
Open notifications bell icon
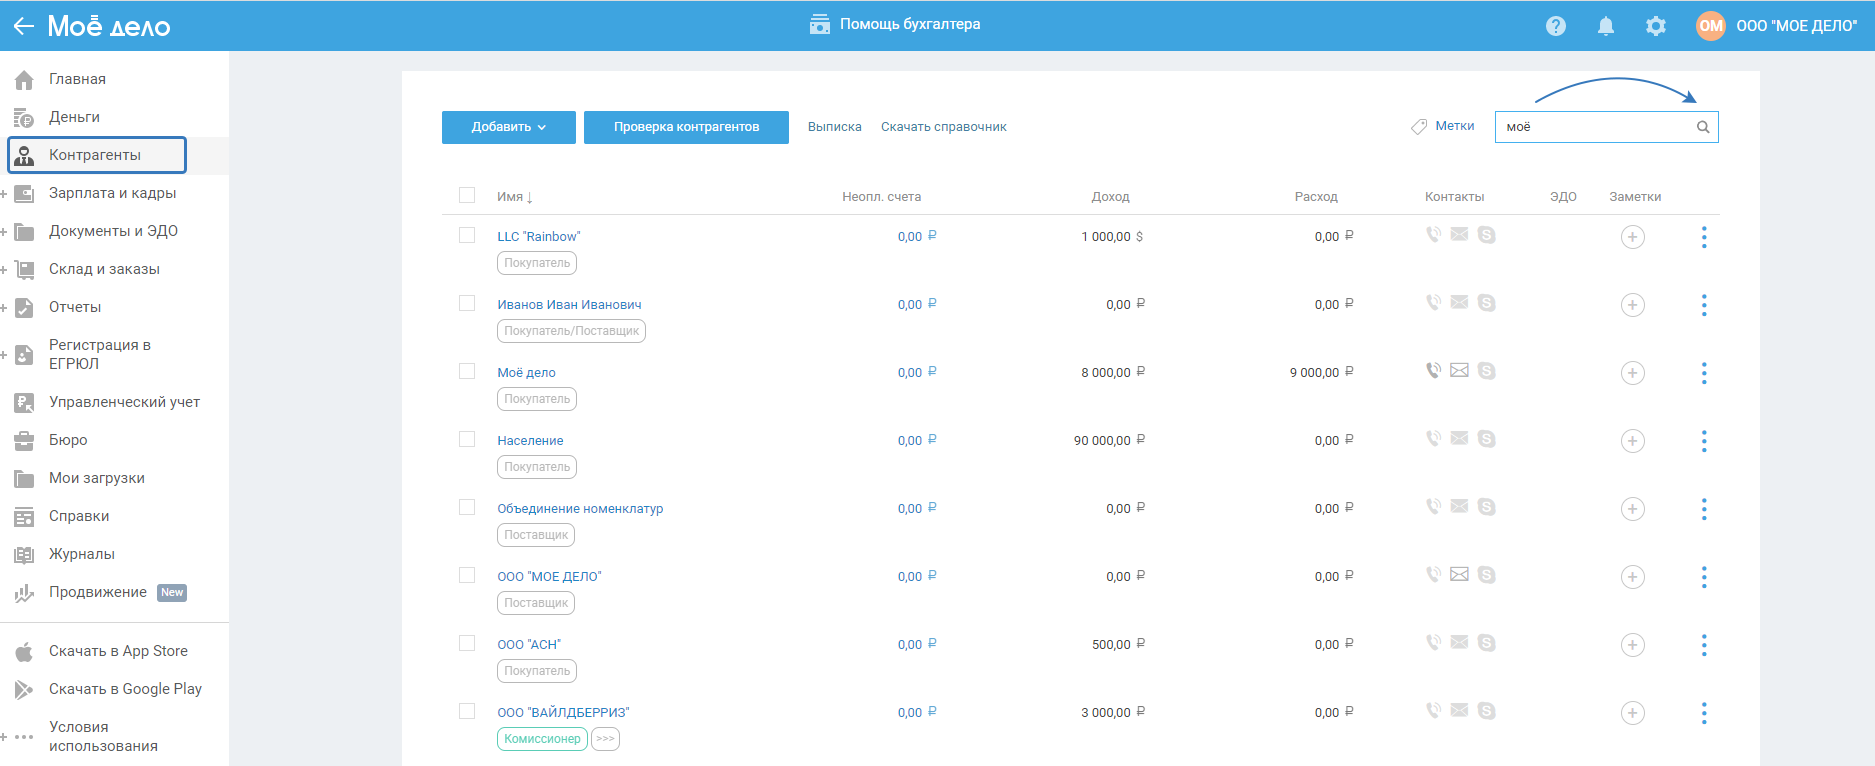pyautogui.click(x=1605, y=26)
